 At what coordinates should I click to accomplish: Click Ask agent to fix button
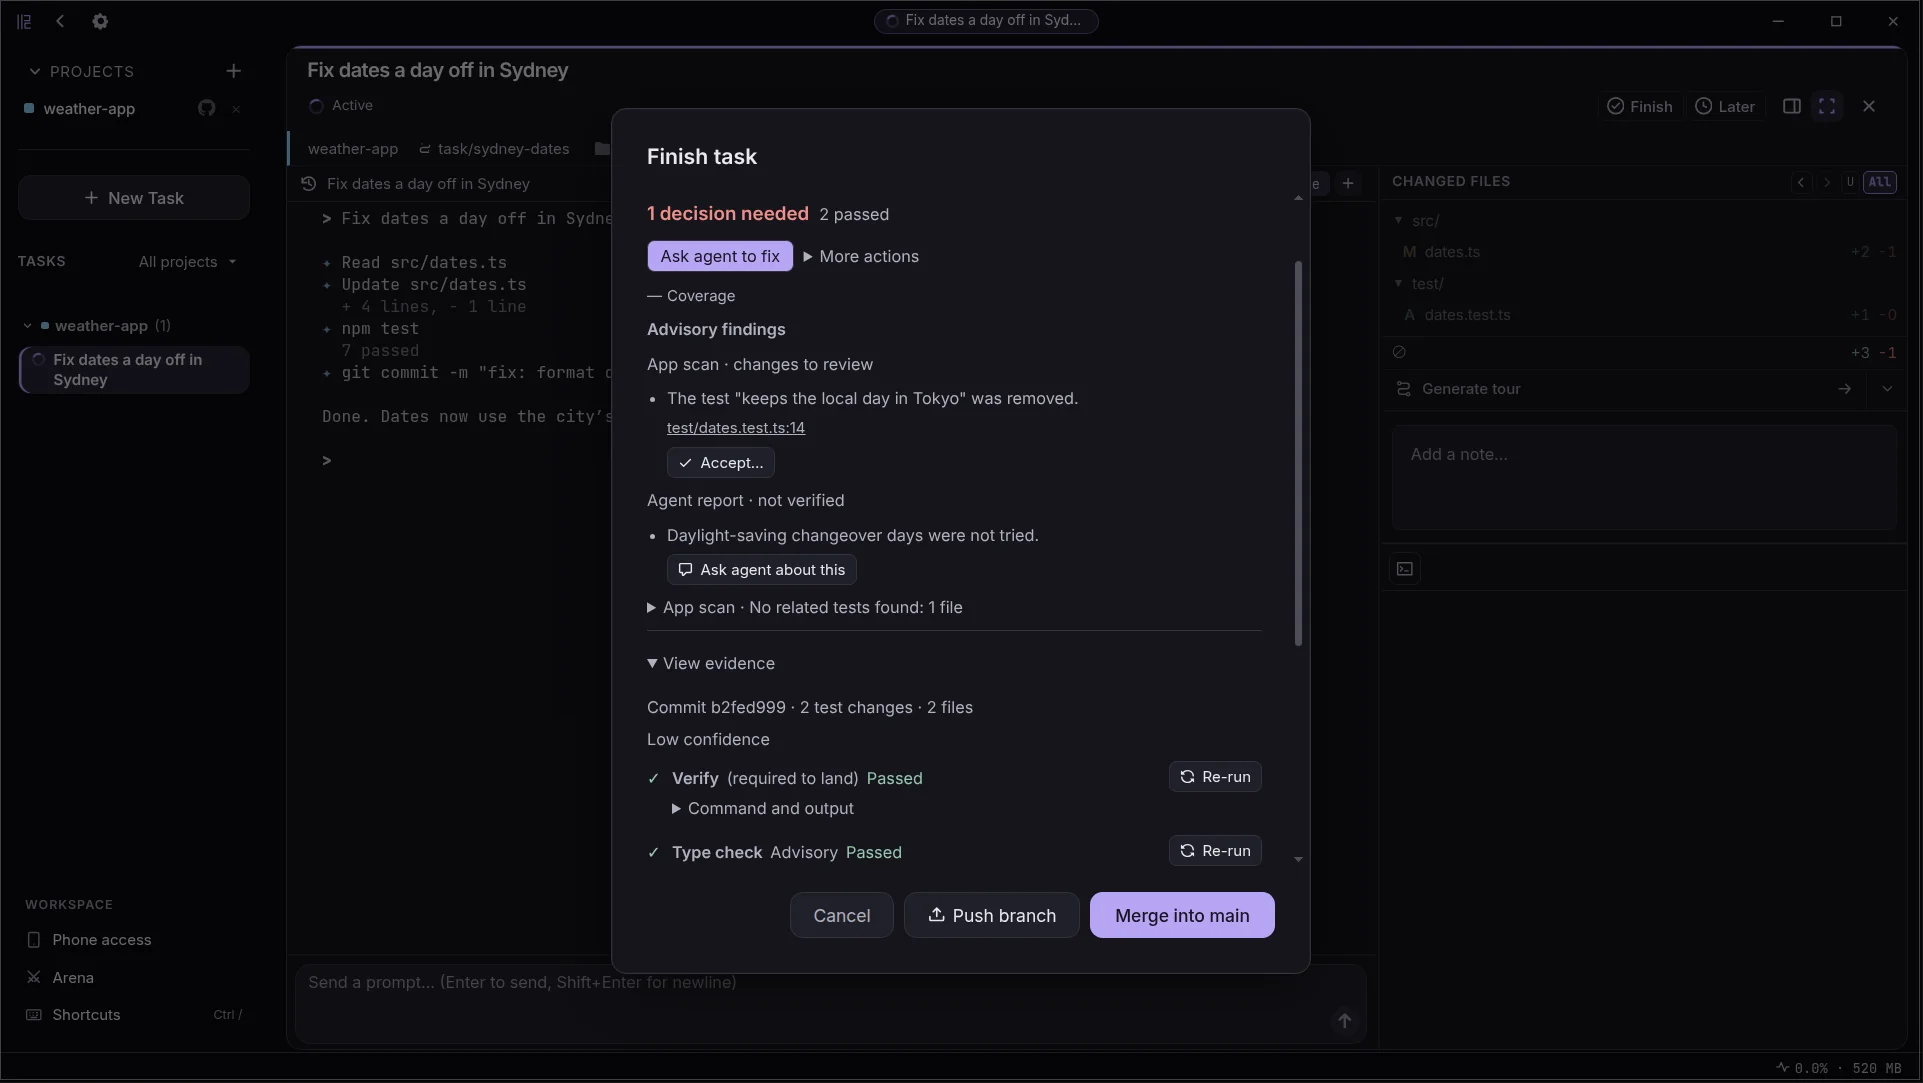[x=720, y=257]
